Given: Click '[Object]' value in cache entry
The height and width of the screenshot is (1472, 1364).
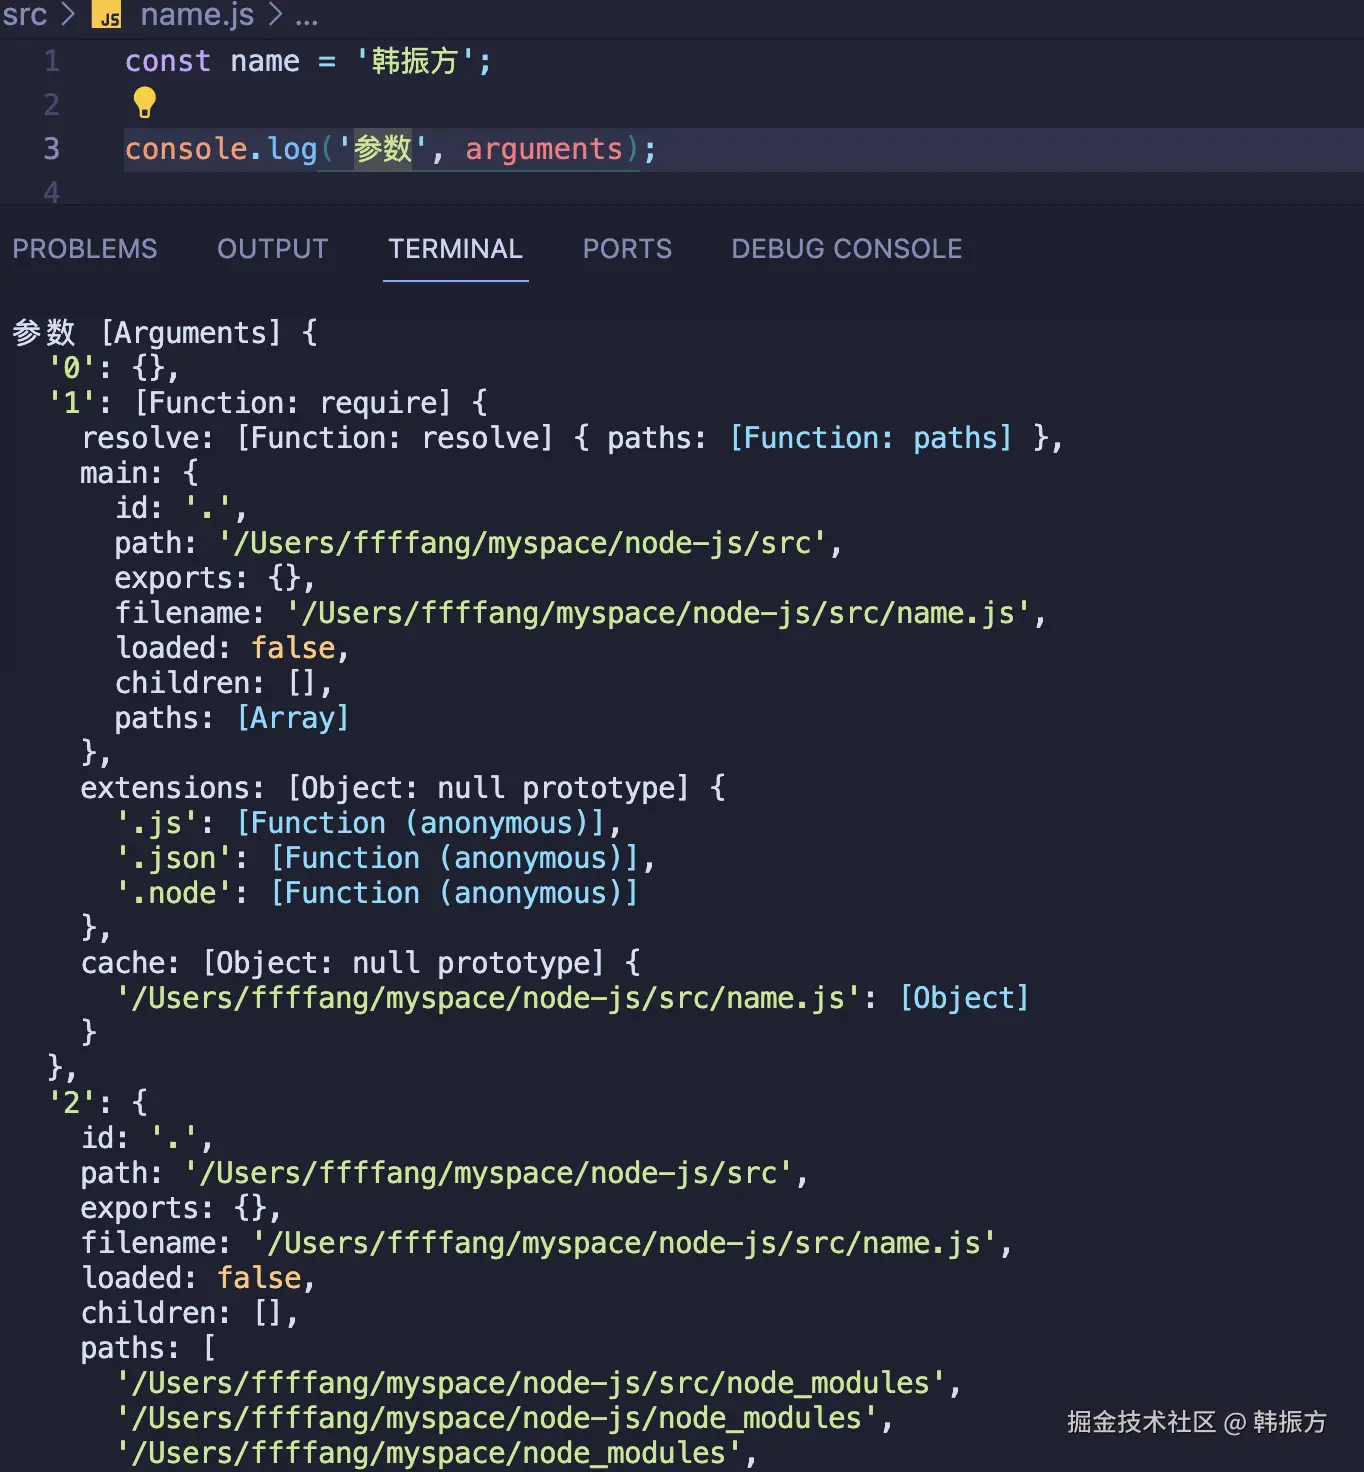Looking at the screenshot, I should (x=964, y=998).
